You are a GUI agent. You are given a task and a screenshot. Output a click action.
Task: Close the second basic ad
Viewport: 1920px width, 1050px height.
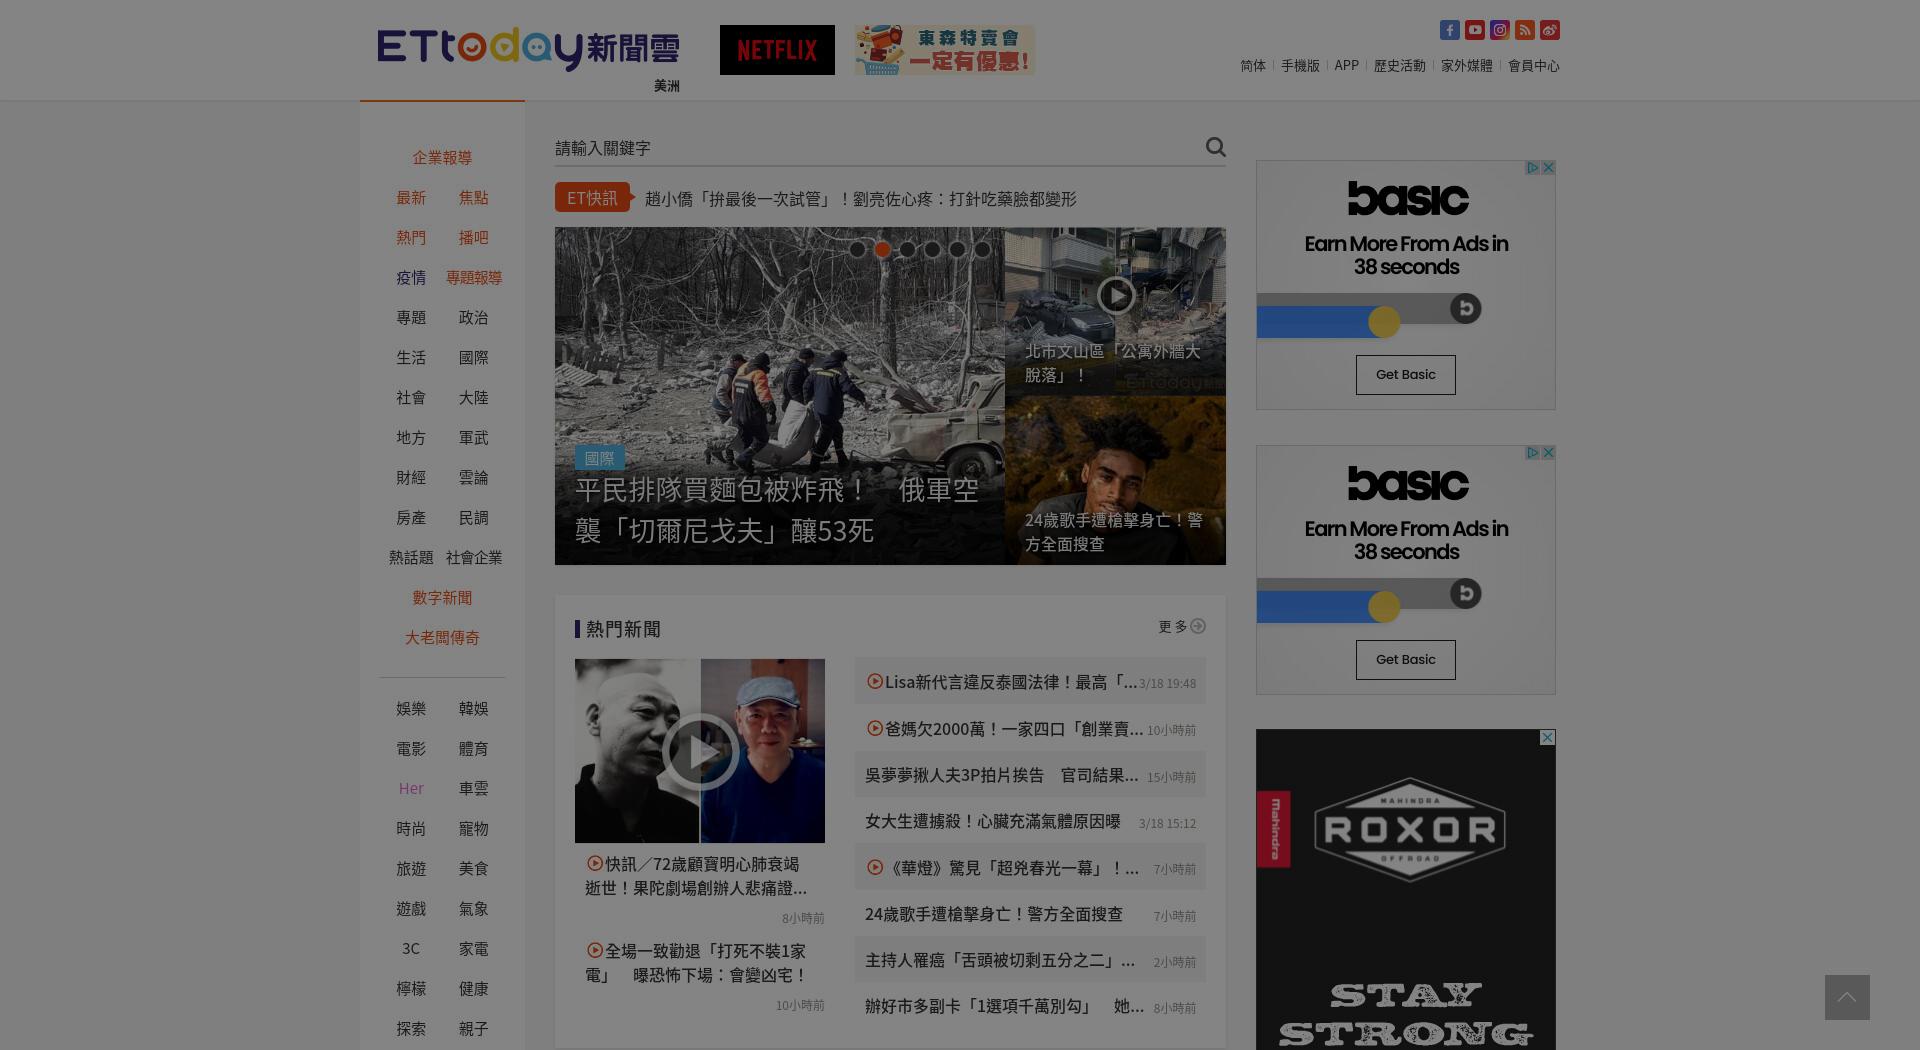click(x=1548, y=453)
